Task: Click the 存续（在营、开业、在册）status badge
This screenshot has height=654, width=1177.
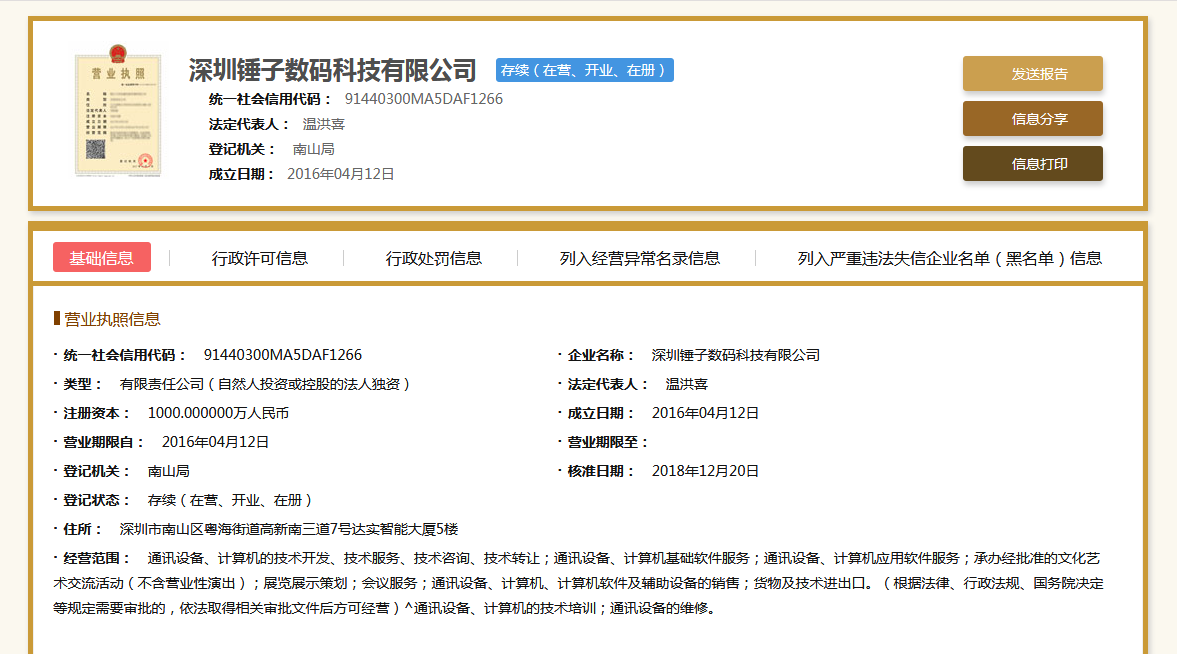Action: click(583, 70)
